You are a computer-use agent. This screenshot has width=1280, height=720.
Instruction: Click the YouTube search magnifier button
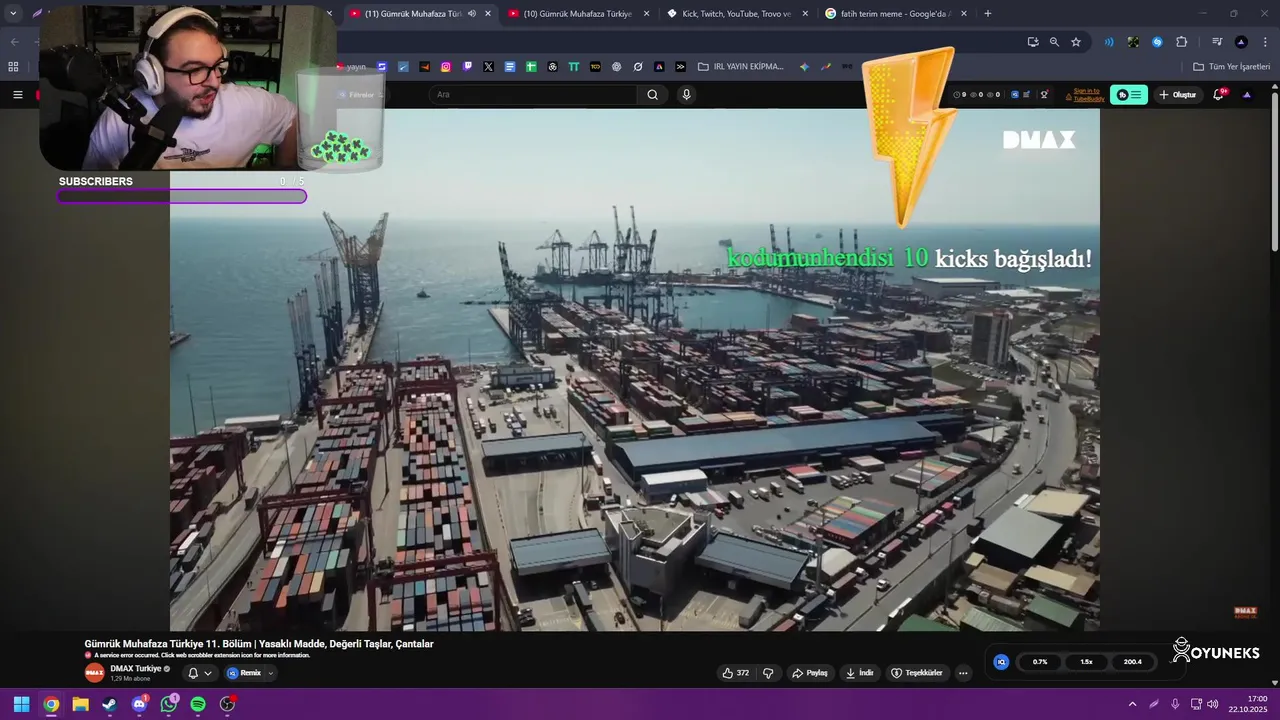point(652,95)
